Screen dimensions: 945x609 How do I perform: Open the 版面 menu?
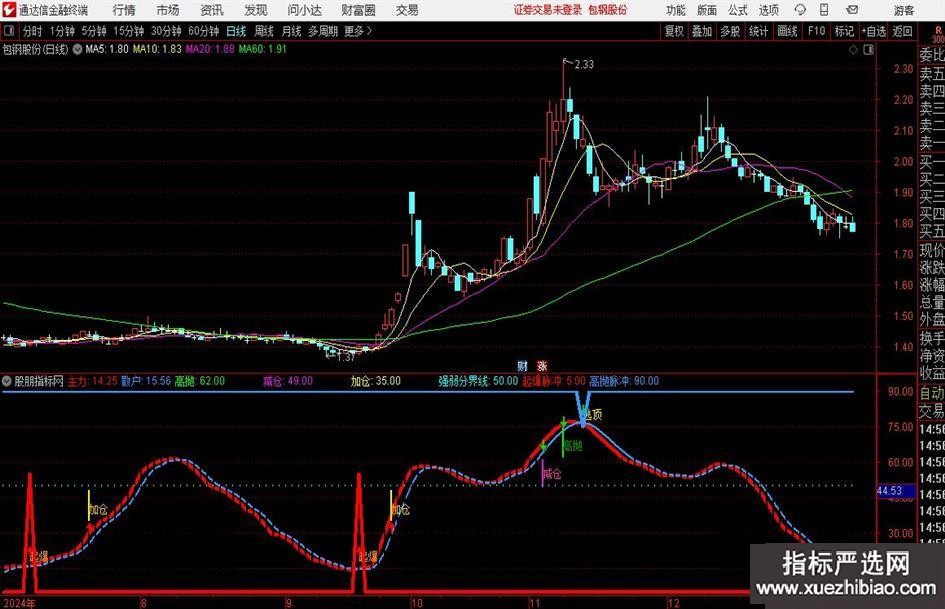pos(706,10)
